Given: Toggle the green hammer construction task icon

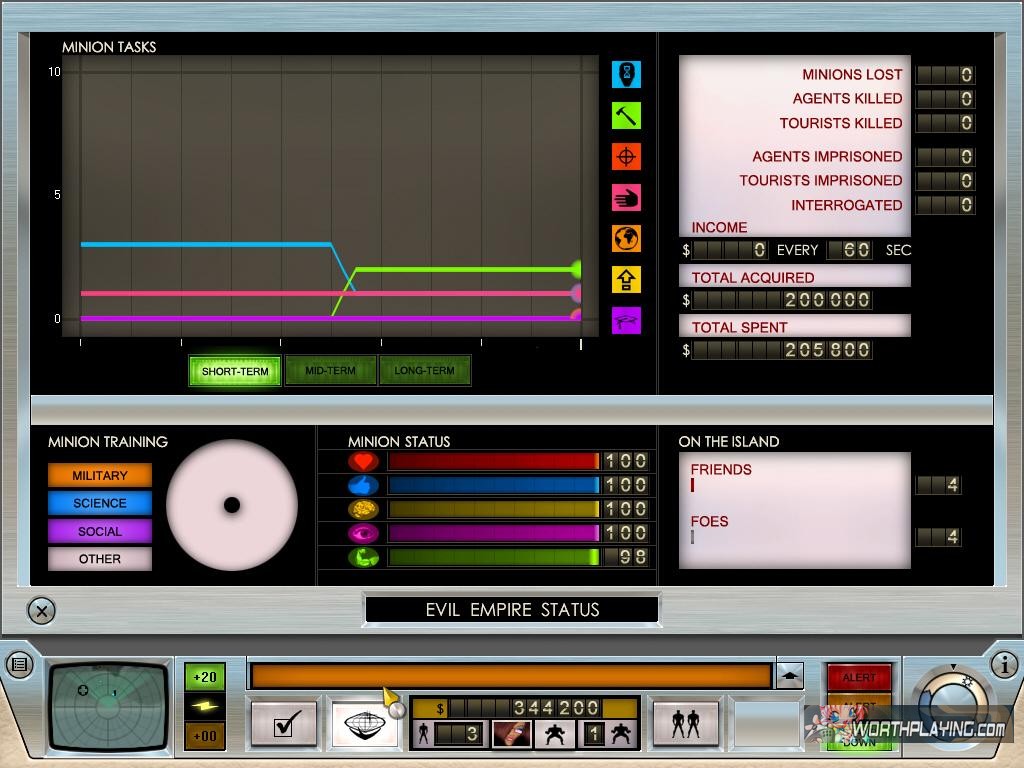Looking at the screenshot, I should coord(627,115).
